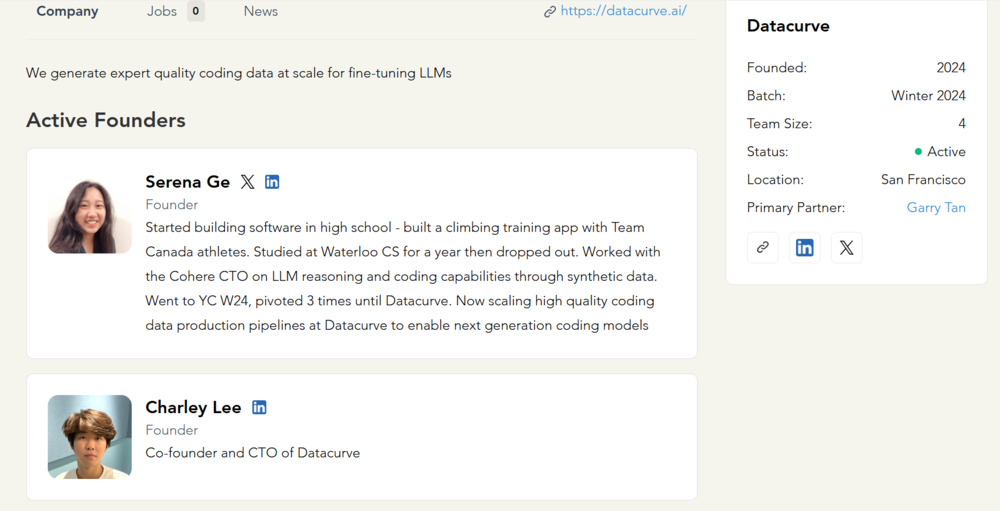Viewport: 1000px width, 511px height.
Task: Click the Winter 2024 batch value
Action: click(928, 96)
